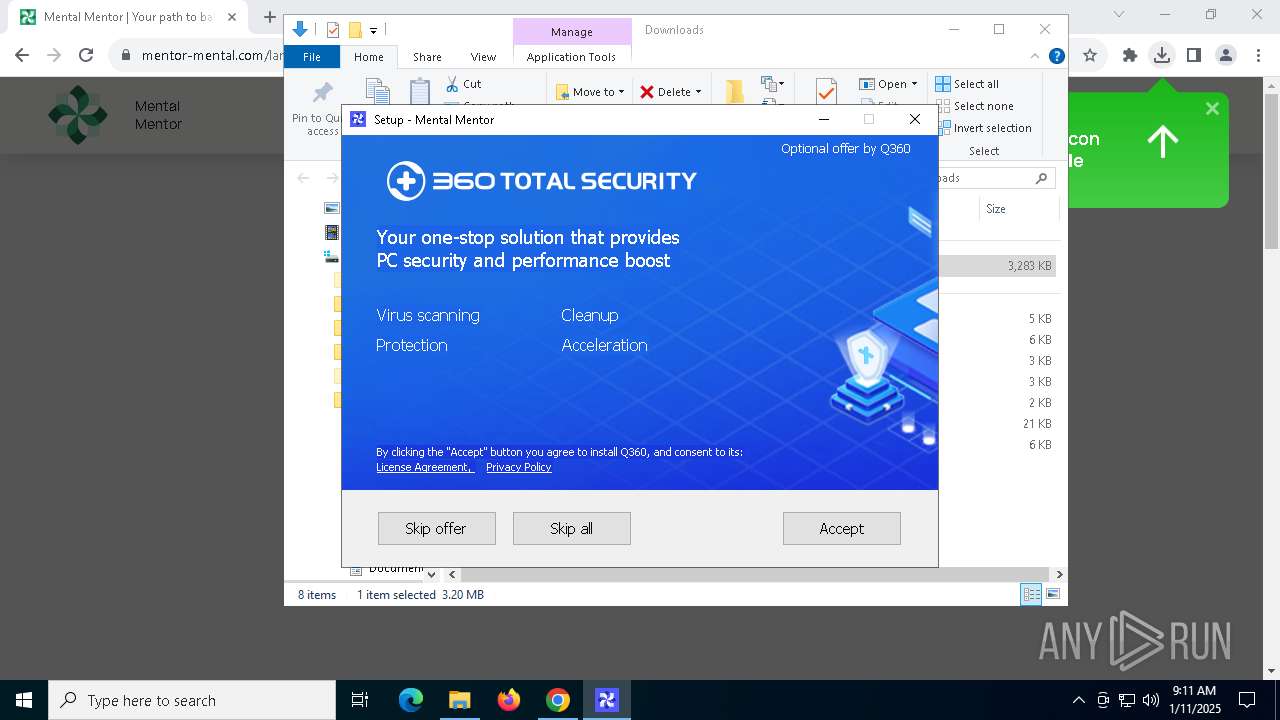
Task: Open the New item dropdown
Action: point(772,84)
